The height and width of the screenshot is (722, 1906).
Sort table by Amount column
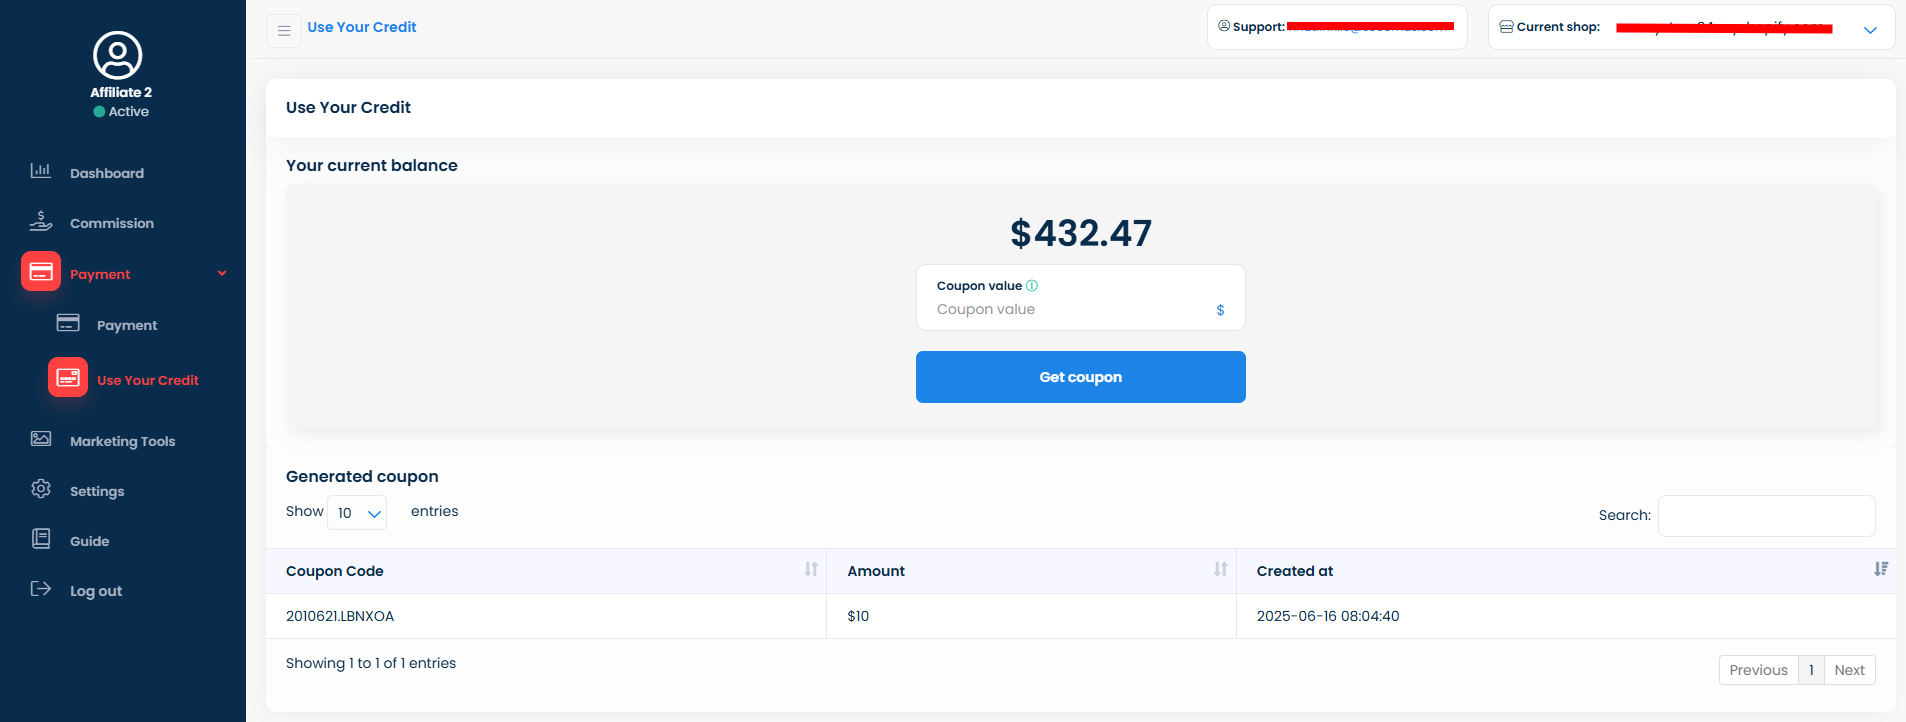coord(1221,570)
